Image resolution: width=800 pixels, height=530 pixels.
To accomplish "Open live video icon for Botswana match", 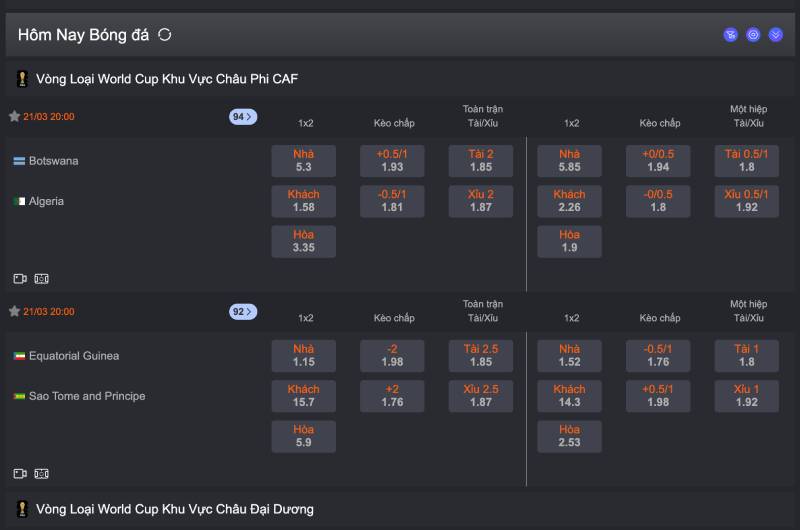I will (20, 279).
